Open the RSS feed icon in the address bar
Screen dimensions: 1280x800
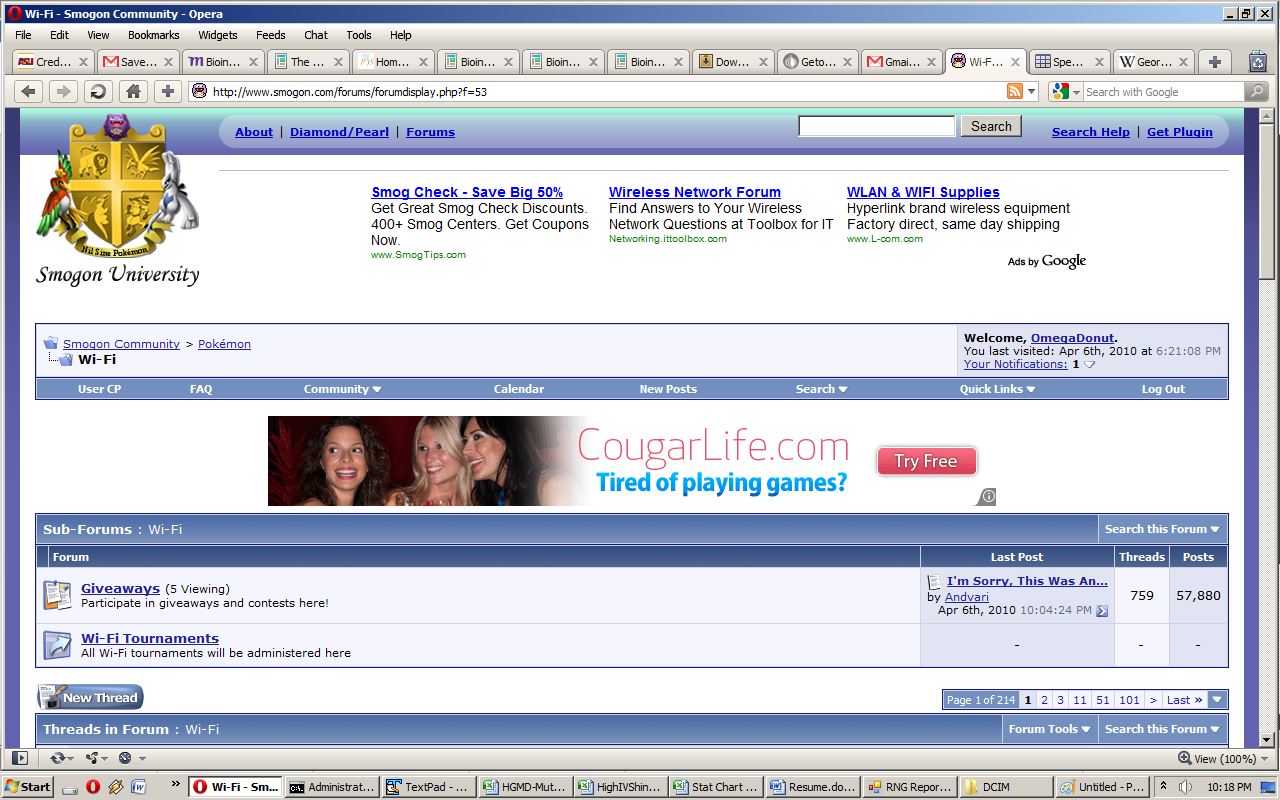[1015, 91]
